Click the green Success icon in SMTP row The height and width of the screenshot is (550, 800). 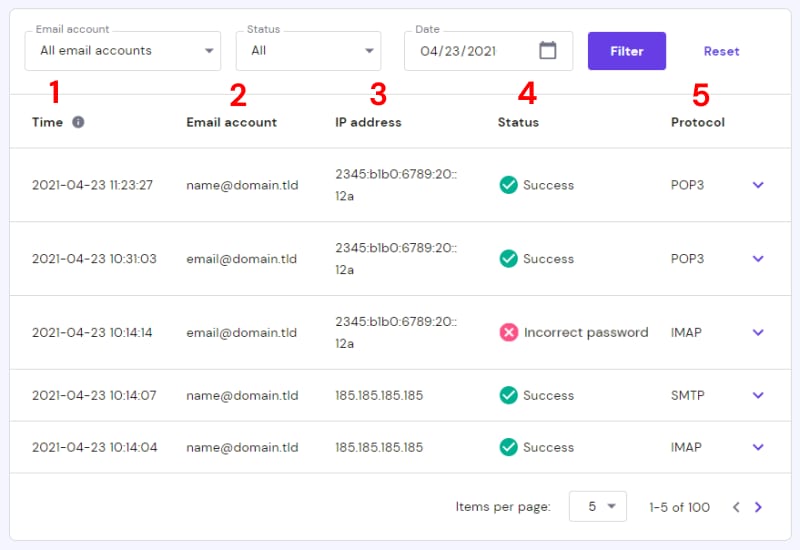point(508,395)
